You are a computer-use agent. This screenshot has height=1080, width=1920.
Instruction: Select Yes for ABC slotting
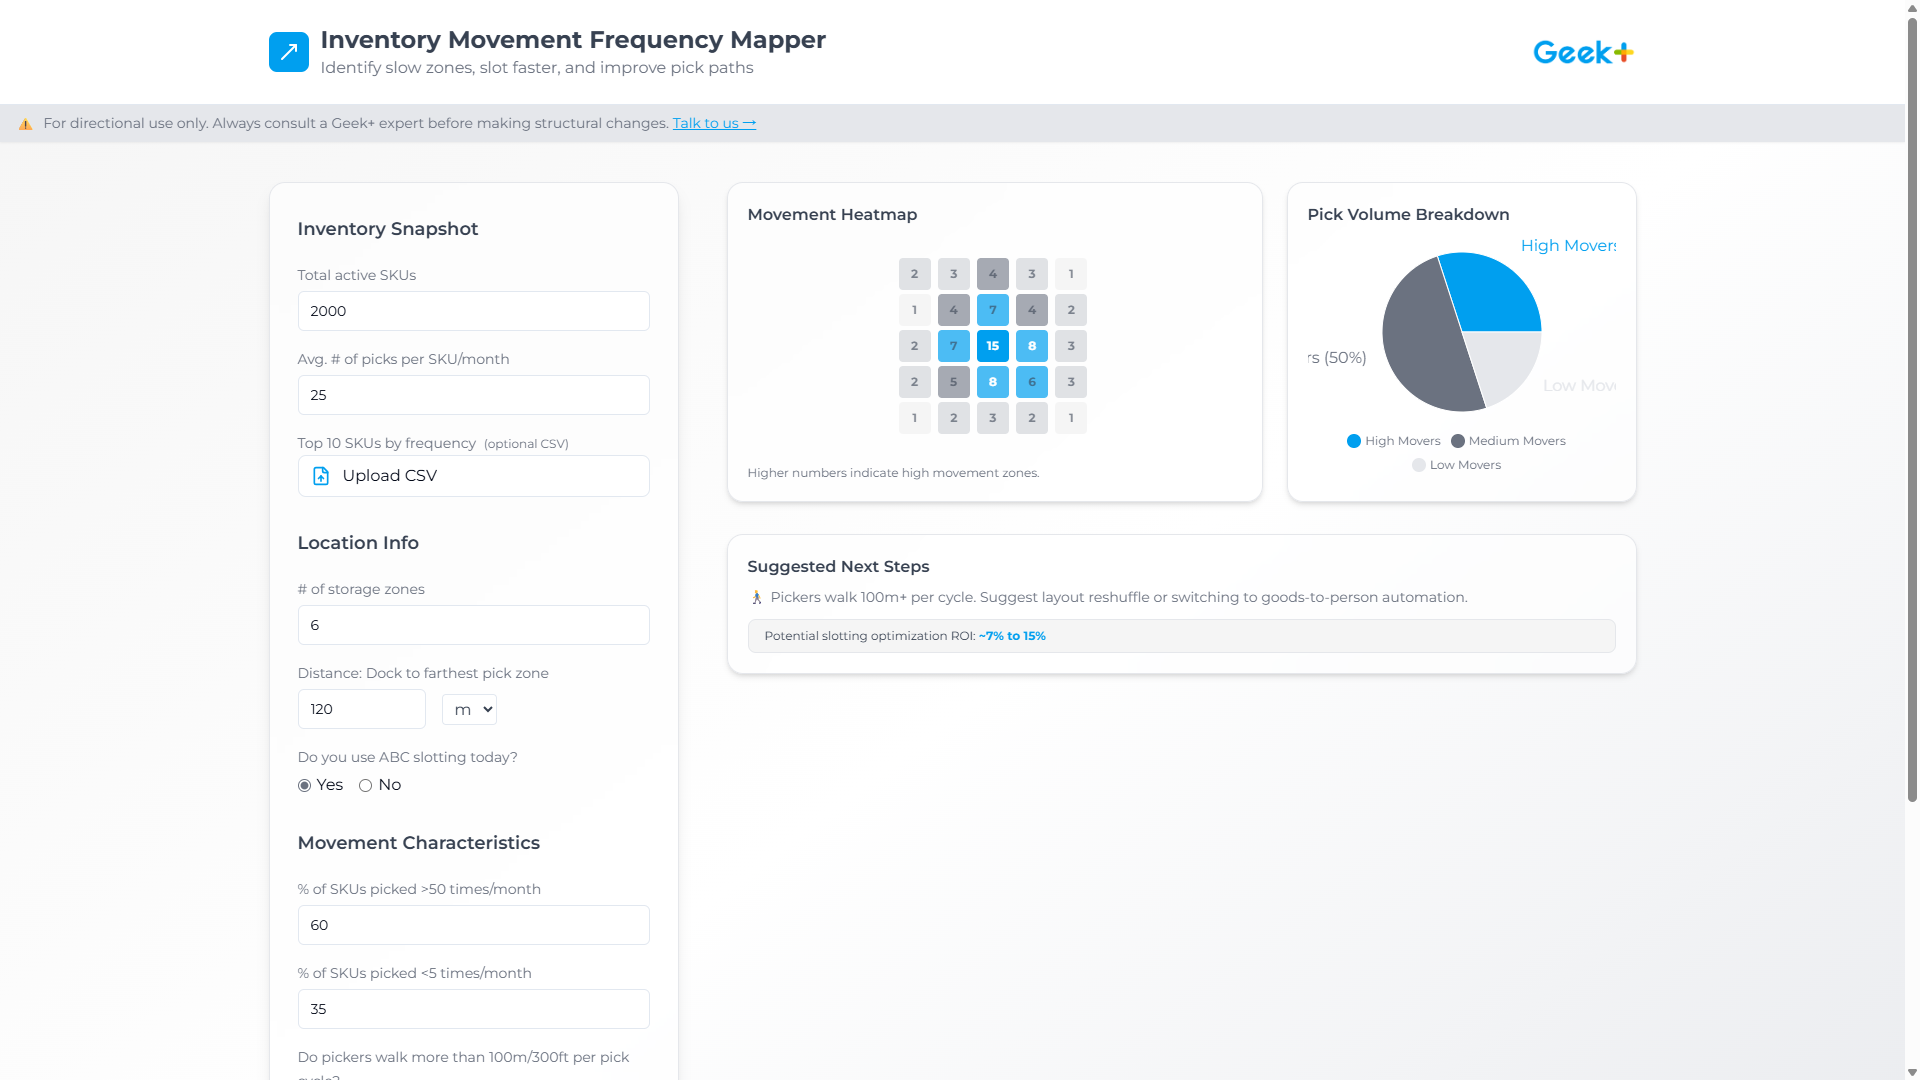pyautogui.click(x=304, y=786)
